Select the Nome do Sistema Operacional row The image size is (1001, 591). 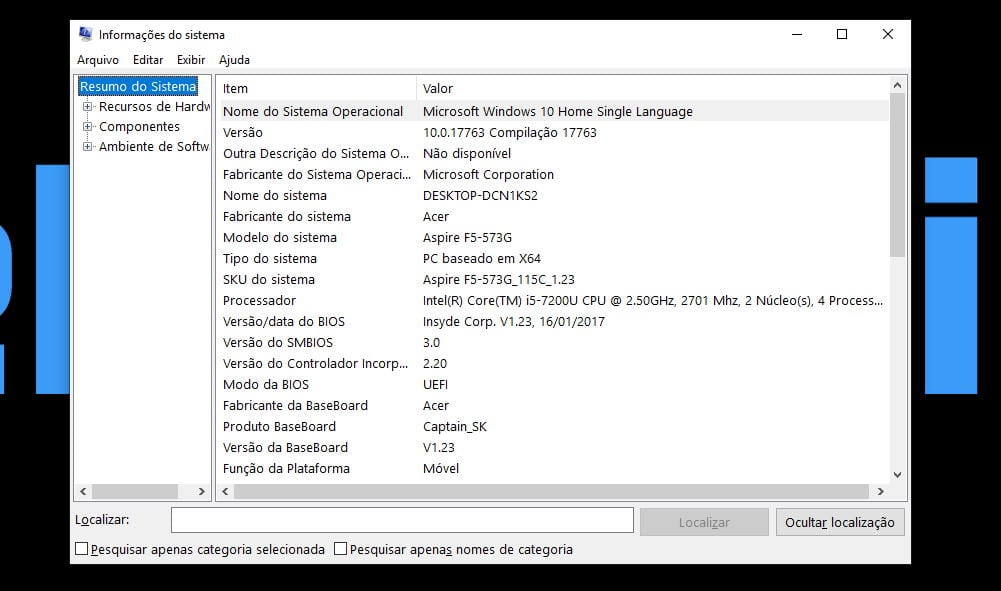pyautogui.click(x=554, y=112)
